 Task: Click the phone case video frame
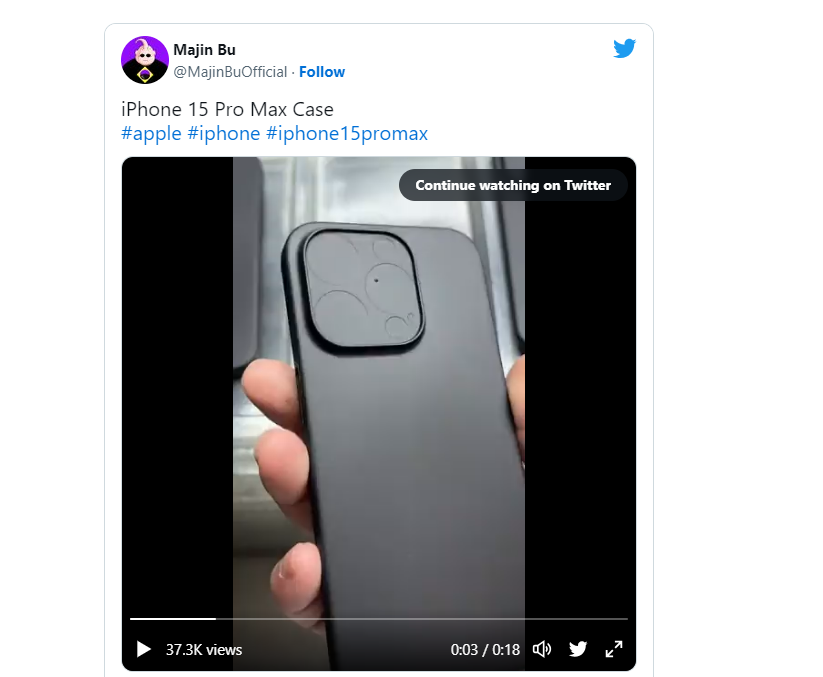[378, 387]
